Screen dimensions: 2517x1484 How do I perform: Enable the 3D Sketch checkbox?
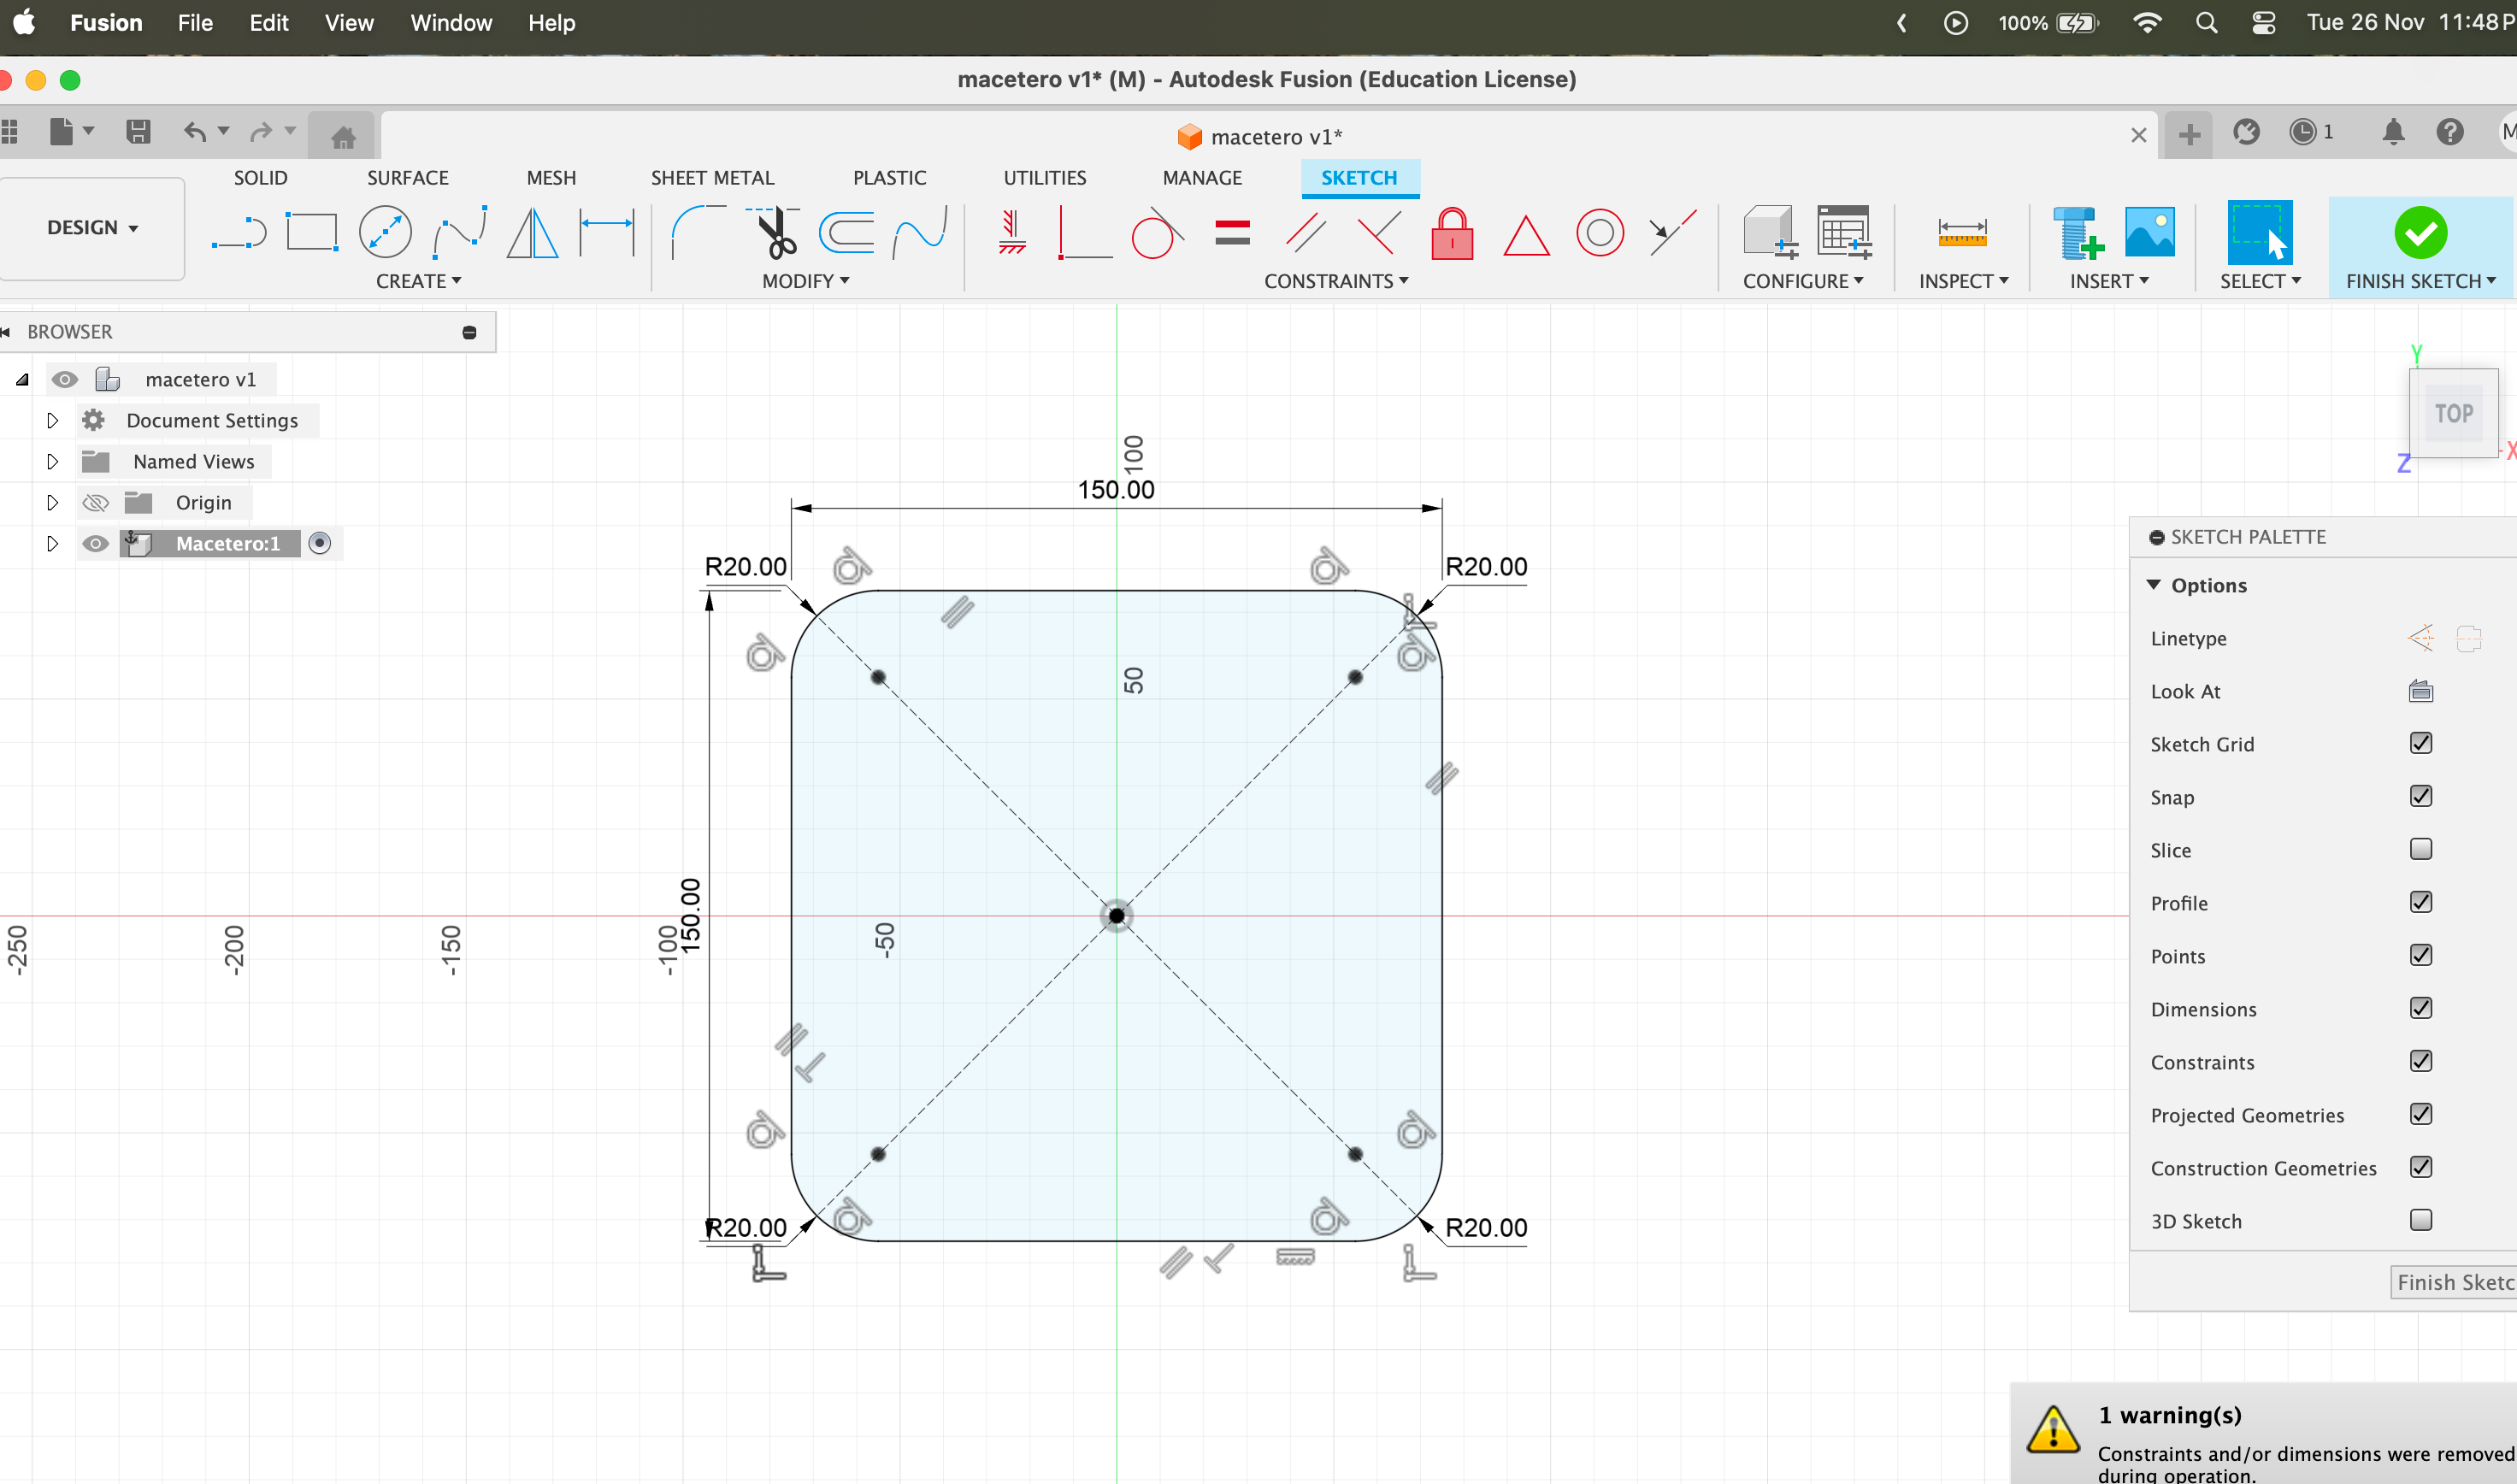2420,1220
